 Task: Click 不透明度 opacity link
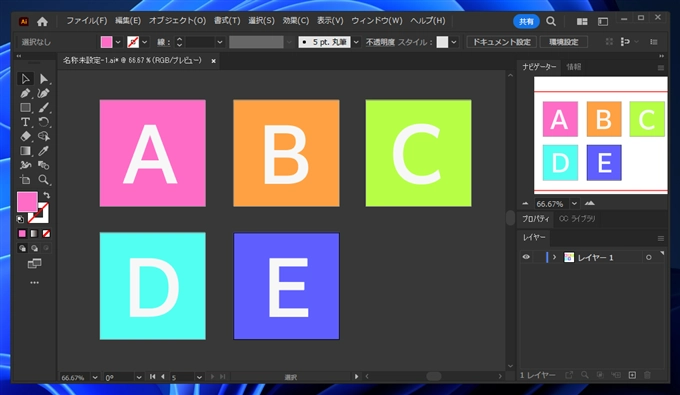pos(380,42)
